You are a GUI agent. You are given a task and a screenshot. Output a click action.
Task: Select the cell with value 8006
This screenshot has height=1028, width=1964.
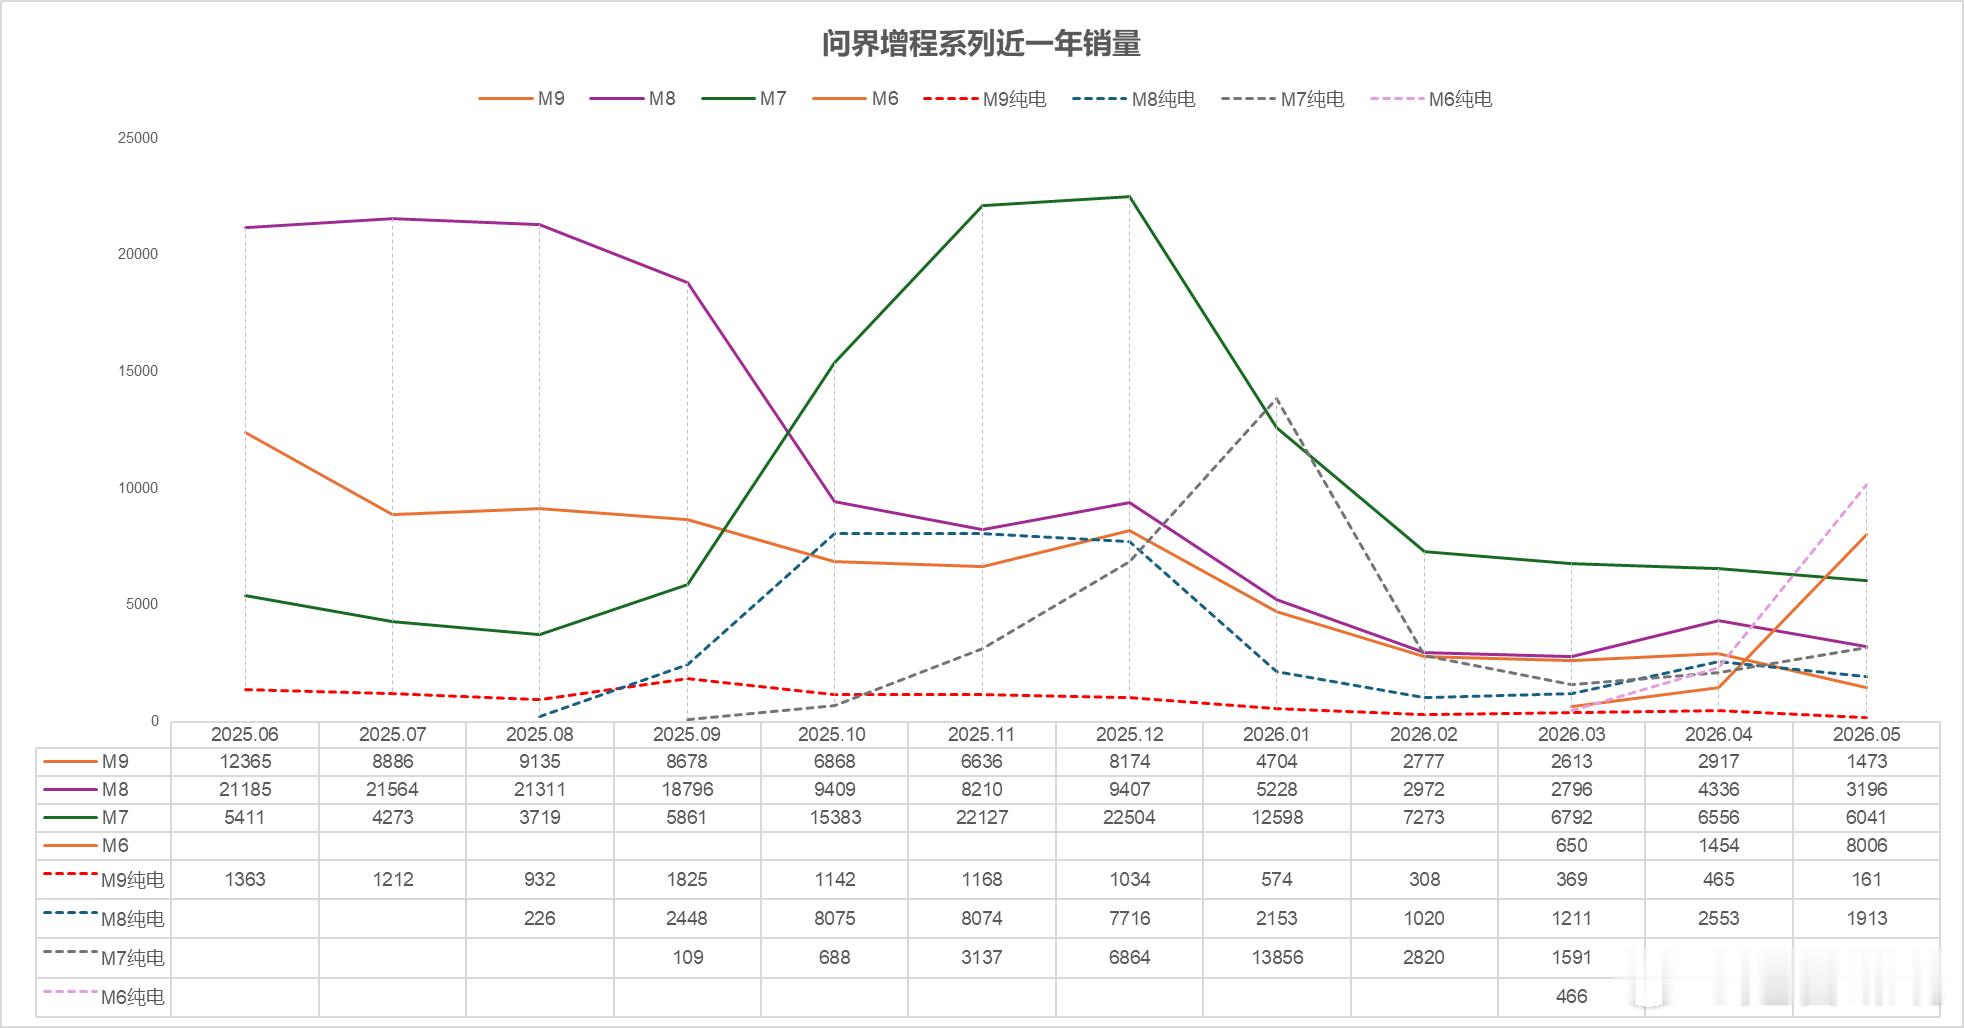tap(1866, 845)
